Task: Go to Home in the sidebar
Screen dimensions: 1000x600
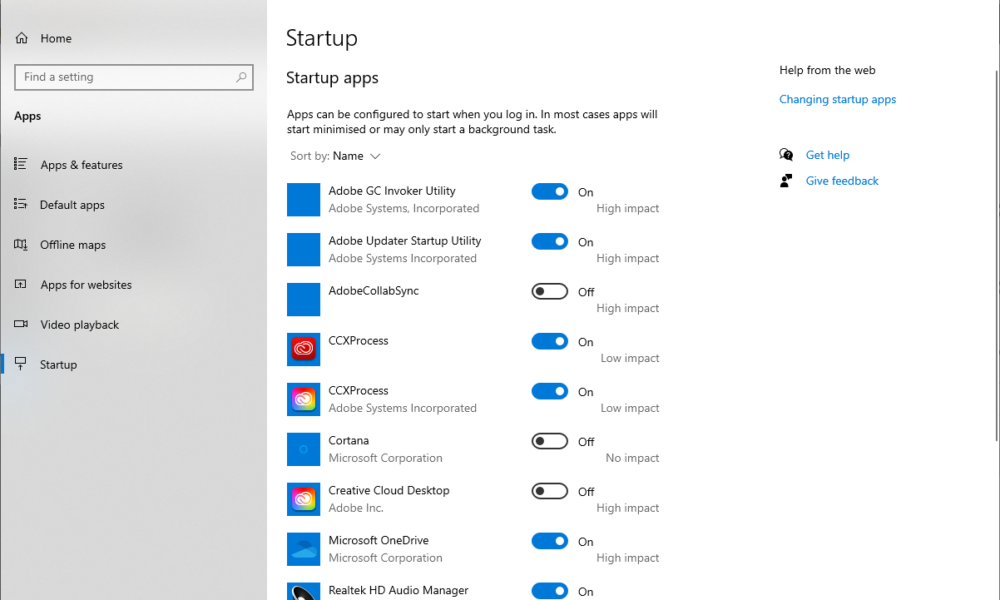Action: [x=56, y=38]
